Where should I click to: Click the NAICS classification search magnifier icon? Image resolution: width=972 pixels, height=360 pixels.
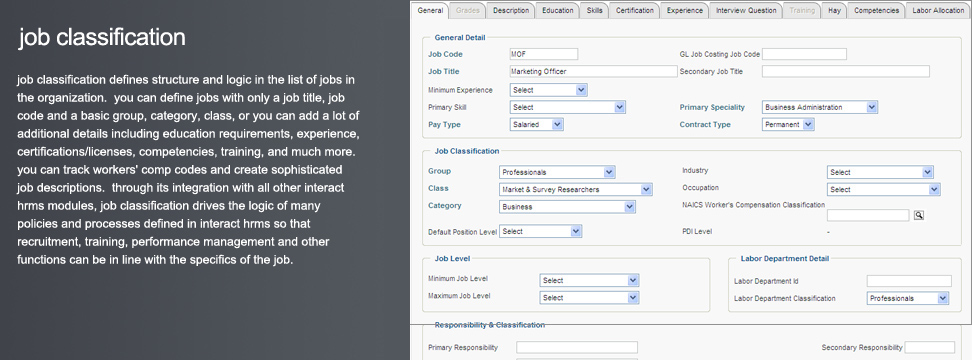919,216
